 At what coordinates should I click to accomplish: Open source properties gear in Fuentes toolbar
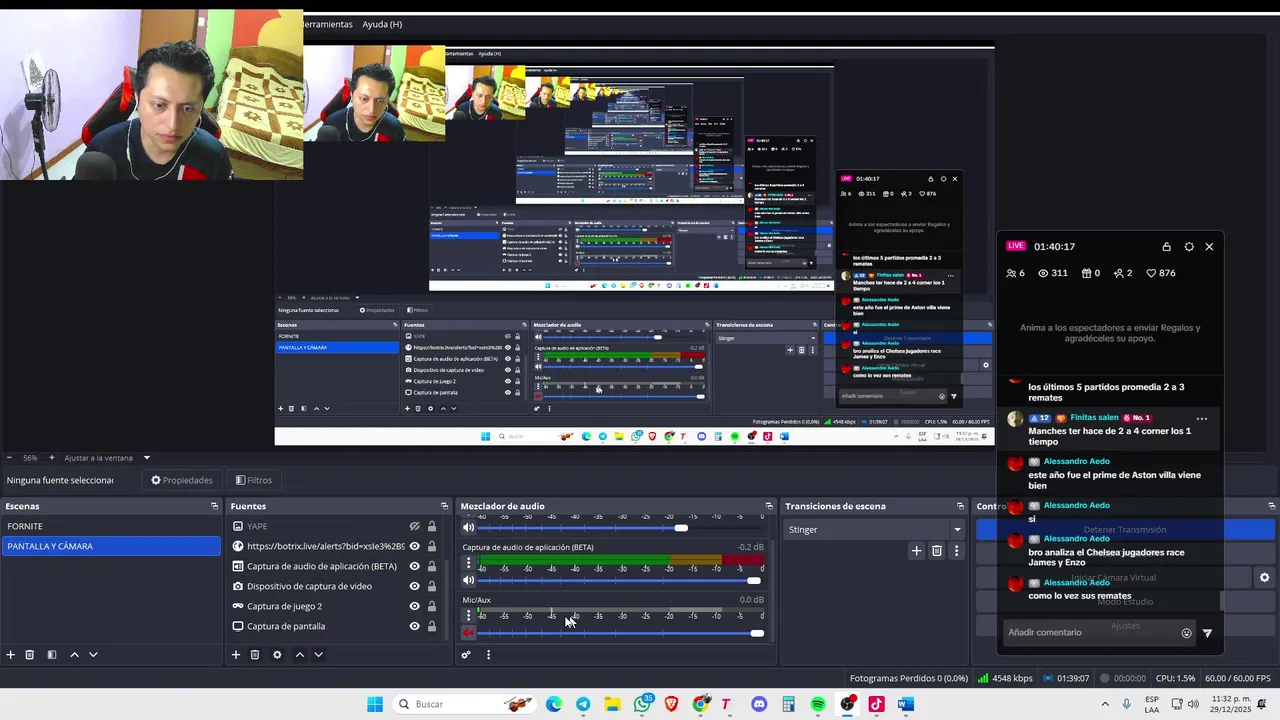point(277,655)
